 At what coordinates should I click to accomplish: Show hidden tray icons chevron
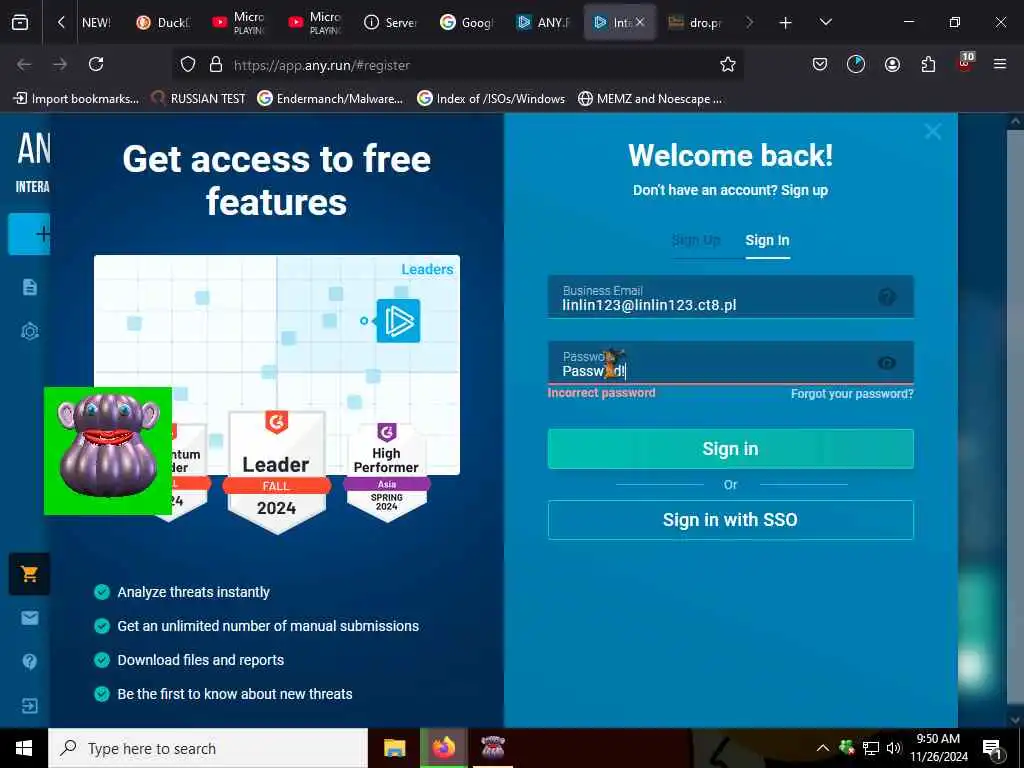pyautogui.click(x=823, y=748)
